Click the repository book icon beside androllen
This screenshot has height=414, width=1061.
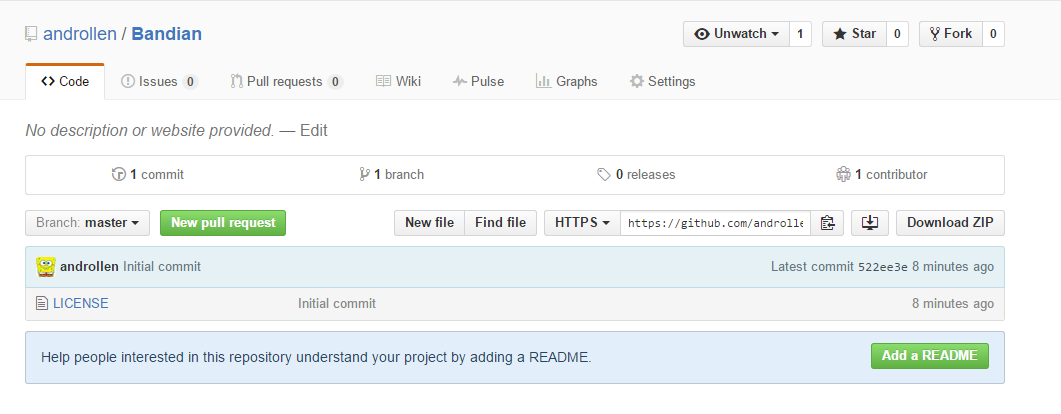coord(31,34)
